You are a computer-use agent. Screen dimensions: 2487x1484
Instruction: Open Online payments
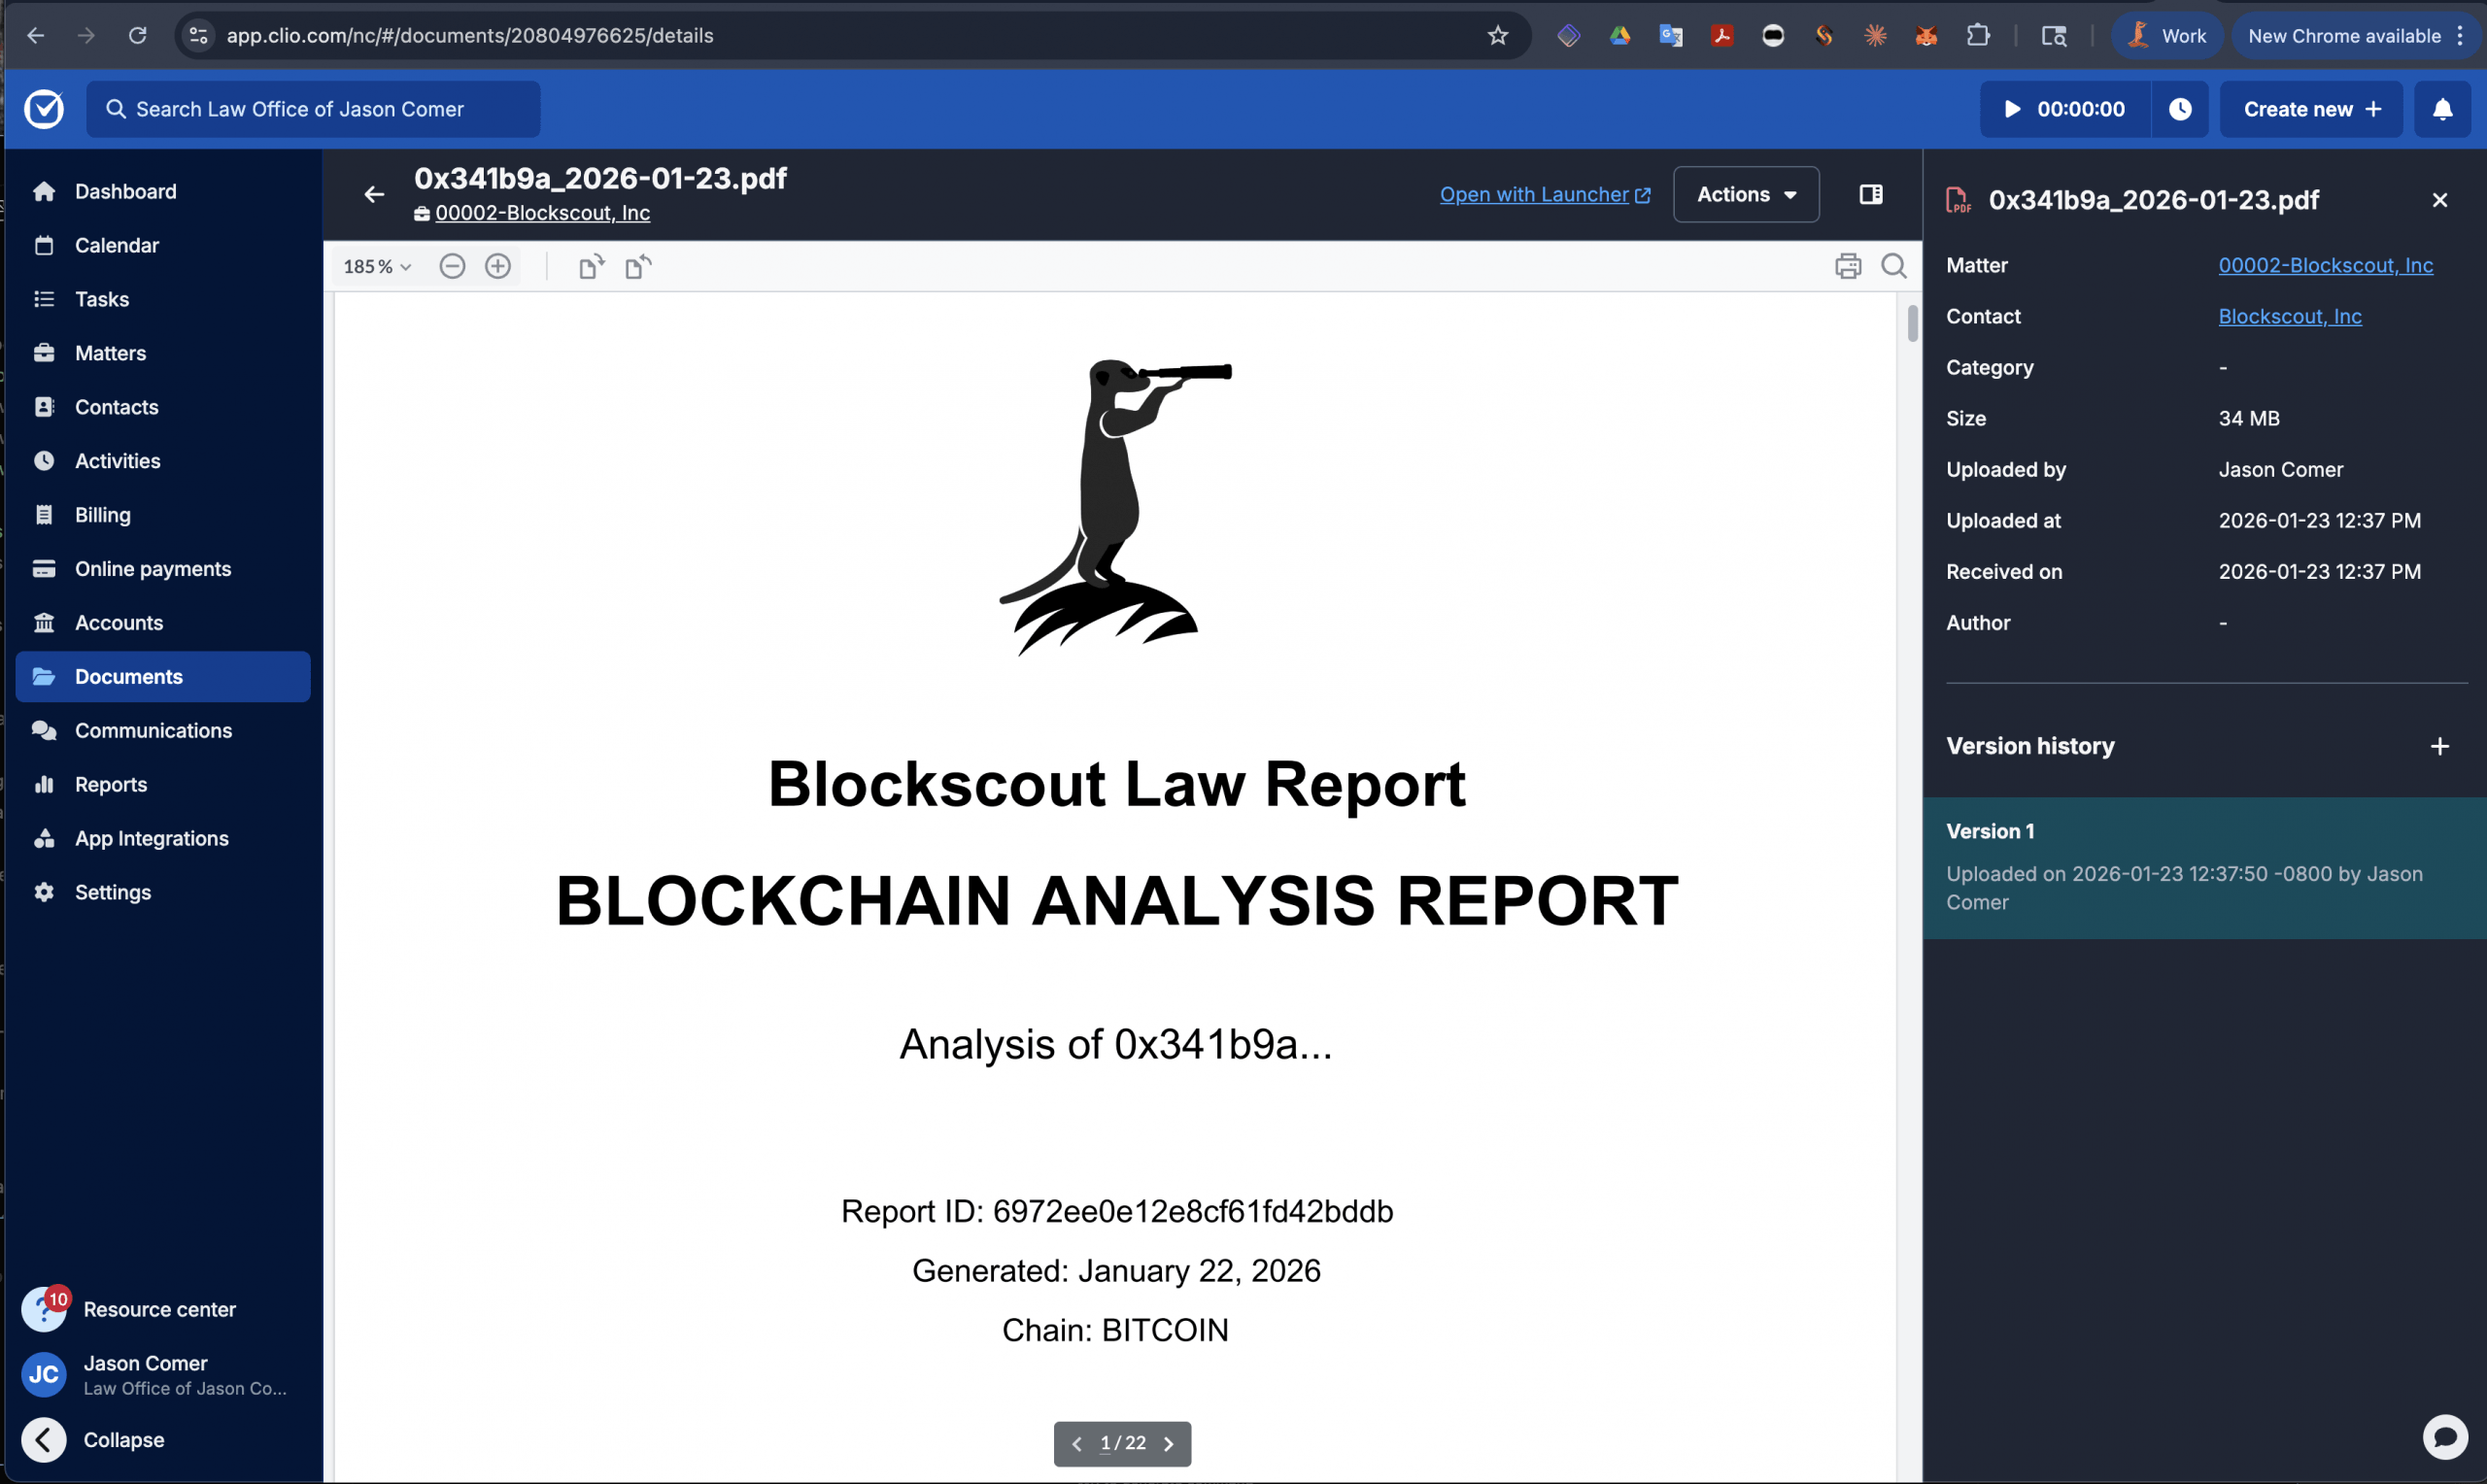coord(163,569)
